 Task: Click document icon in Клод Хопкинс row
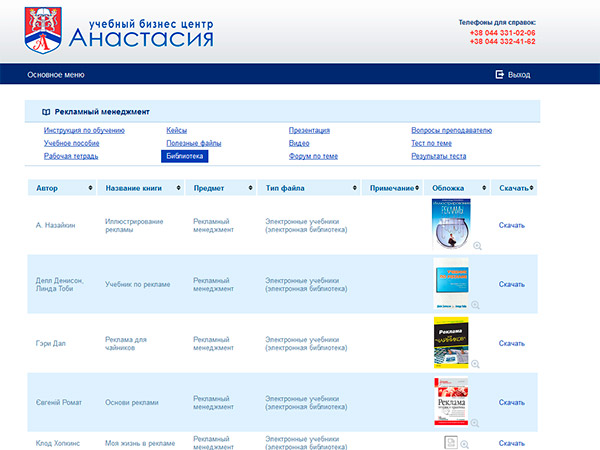tap(451, 442)
